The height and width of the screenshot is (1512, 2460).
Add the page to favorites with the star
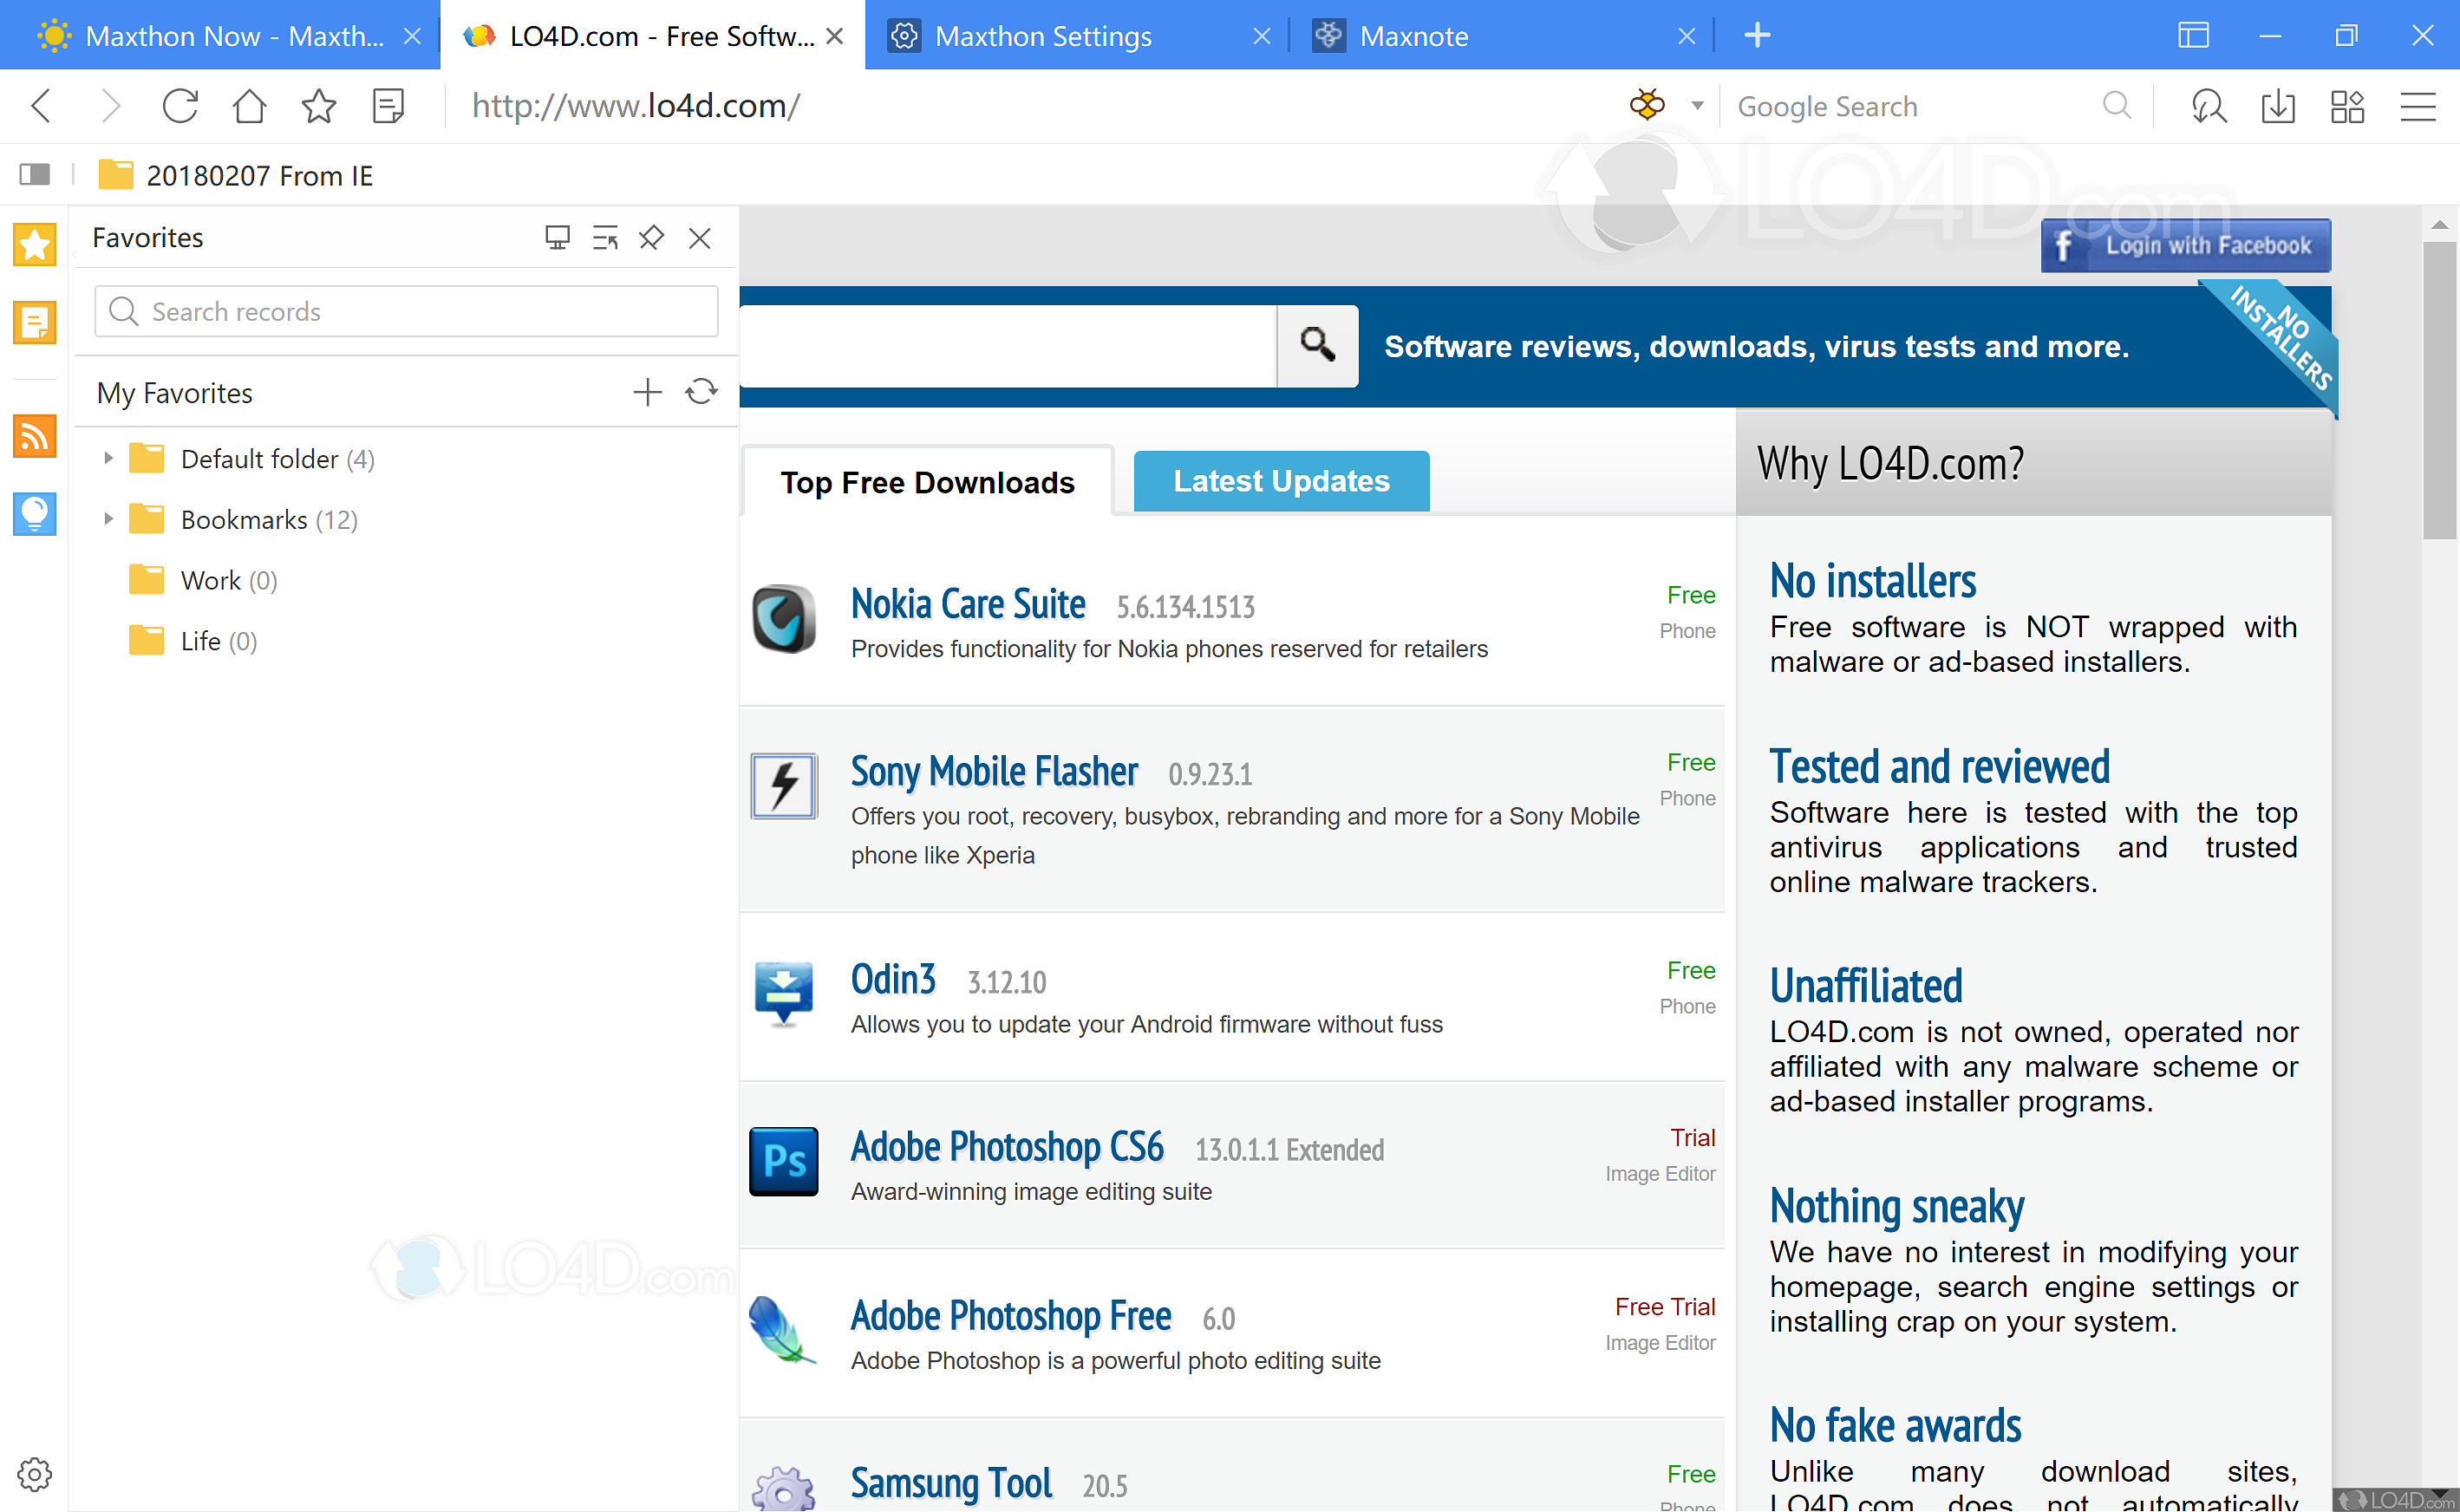pyautogui.click(x=319, y=105)
